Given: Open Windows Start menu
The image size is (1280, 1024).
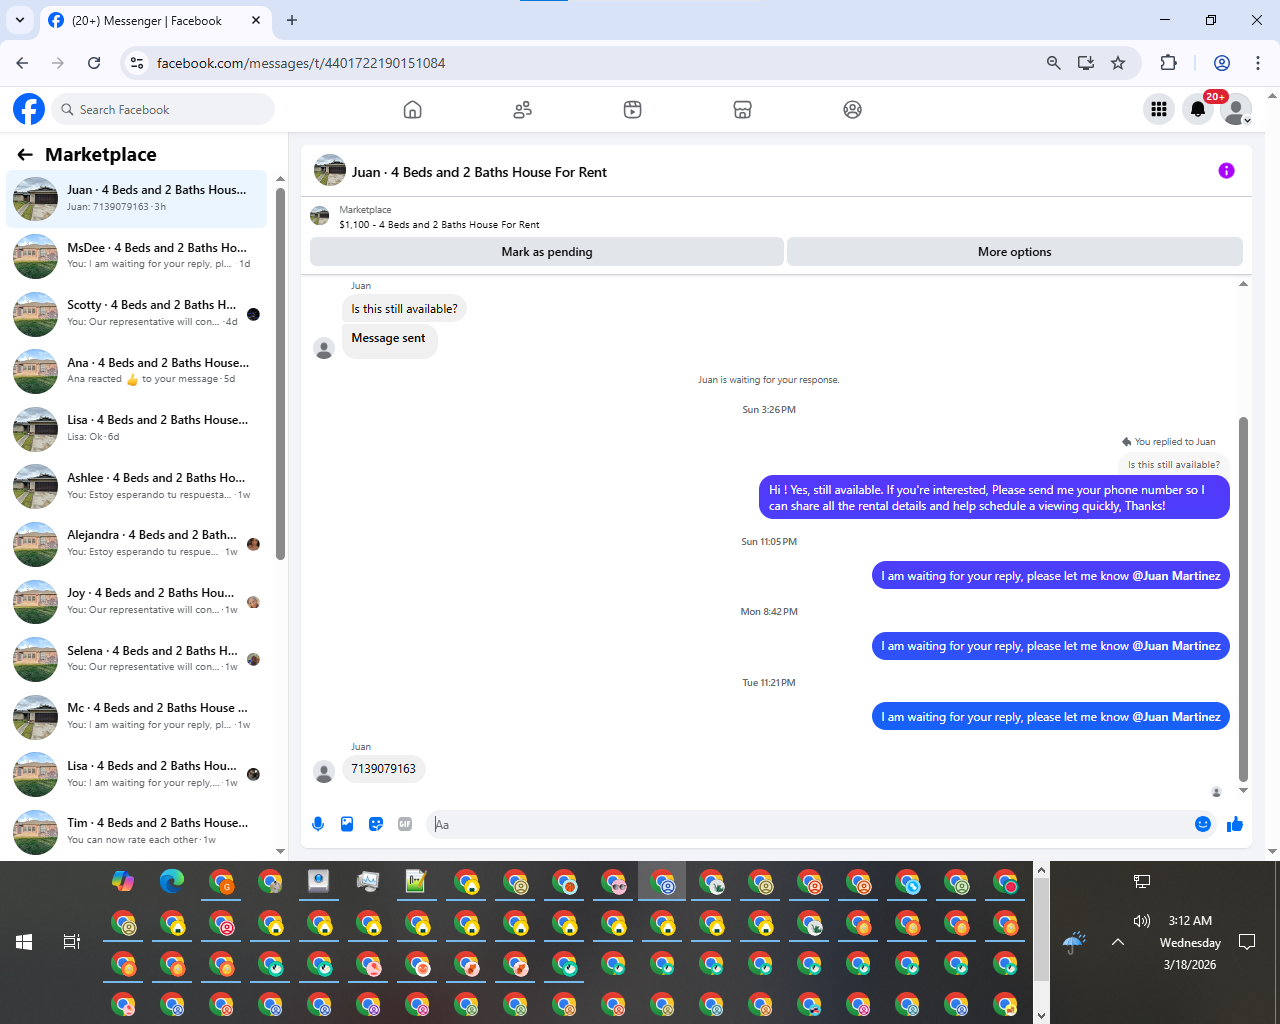Looking at the screenshot, I should coord(24,942).
